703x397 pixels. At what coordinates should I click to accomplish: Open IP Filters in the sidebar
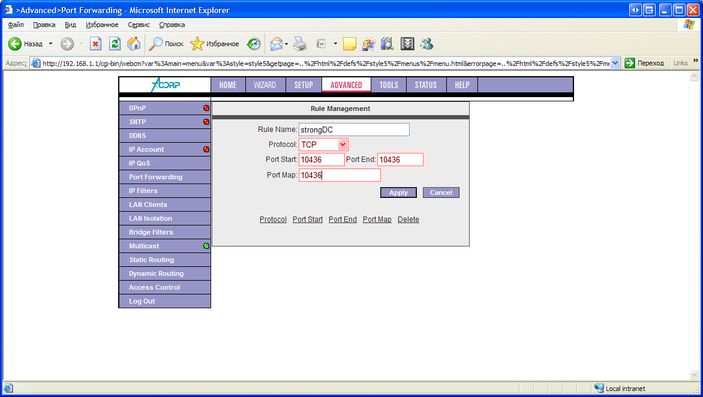point(165,191)
